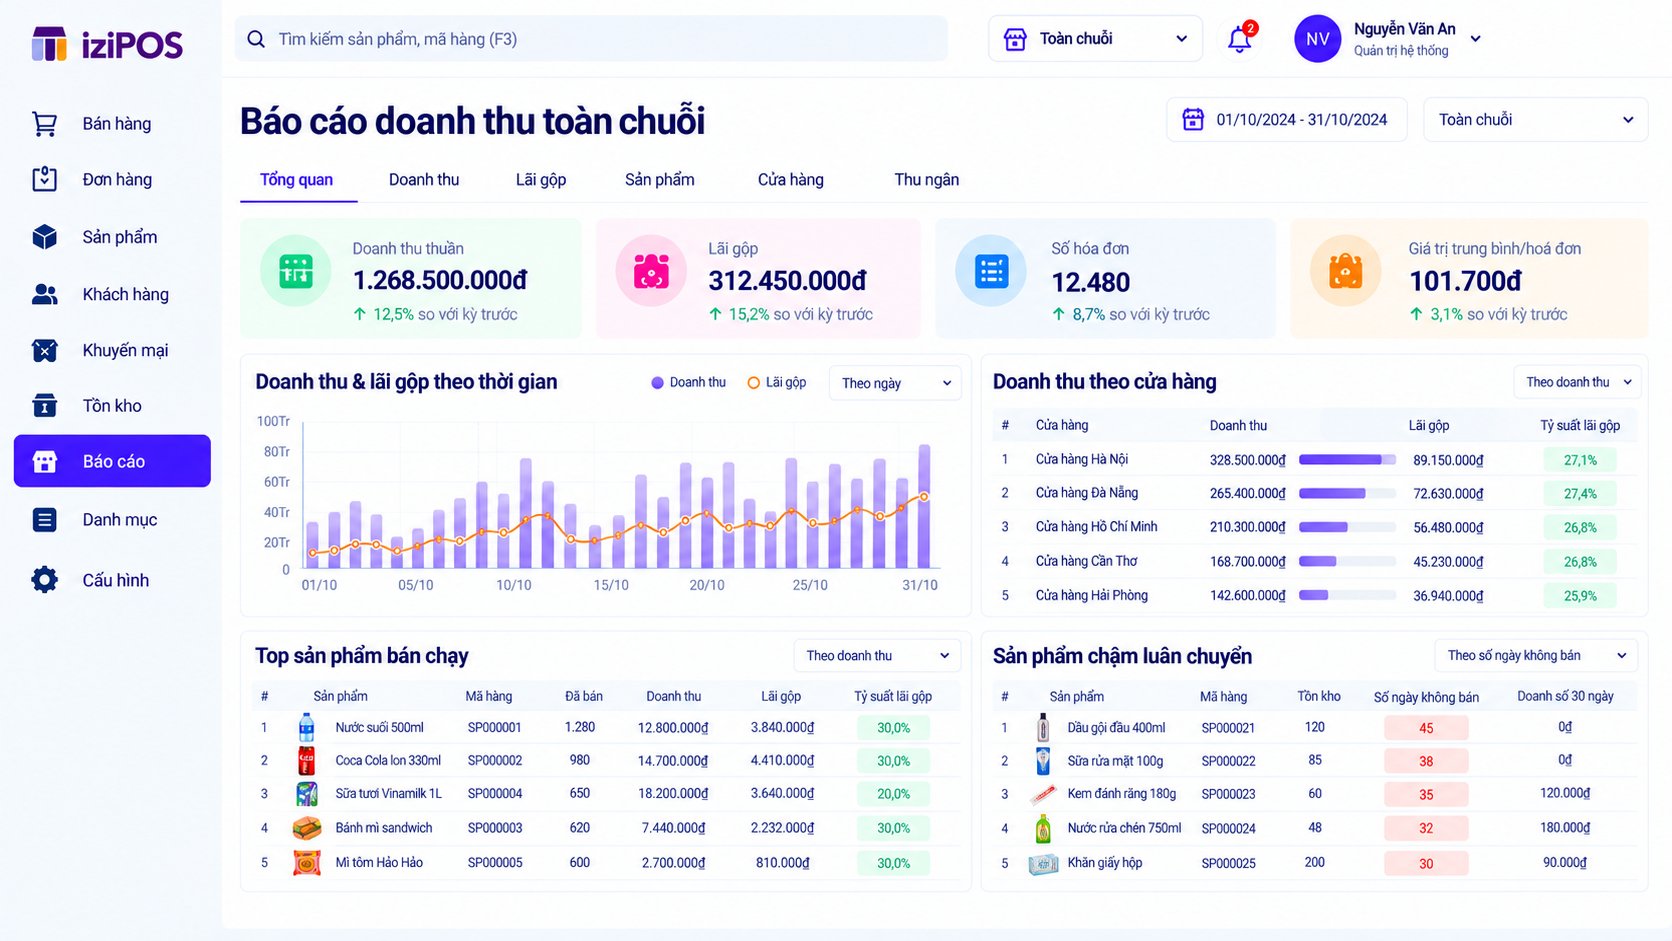Click the date range 01/10/2024 - 31/10/2024
The width and height of the screenshot is (1672, 941).
(x=1287, y=120)
